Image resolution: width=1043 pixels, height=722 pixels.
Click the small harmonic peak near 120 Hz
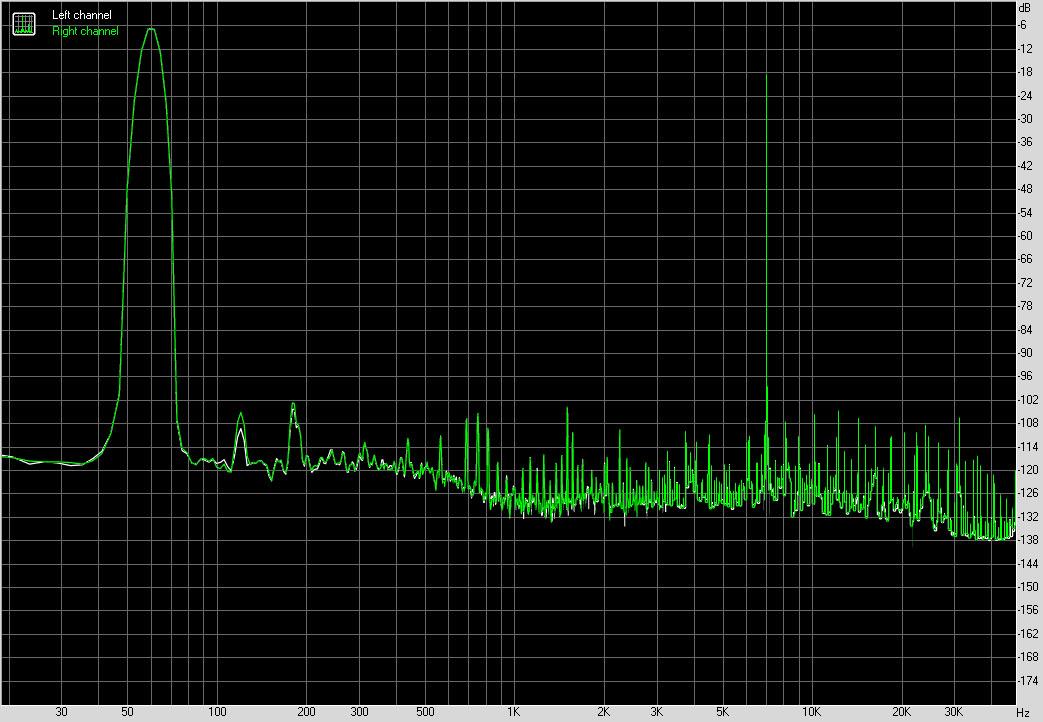(240, 414)
